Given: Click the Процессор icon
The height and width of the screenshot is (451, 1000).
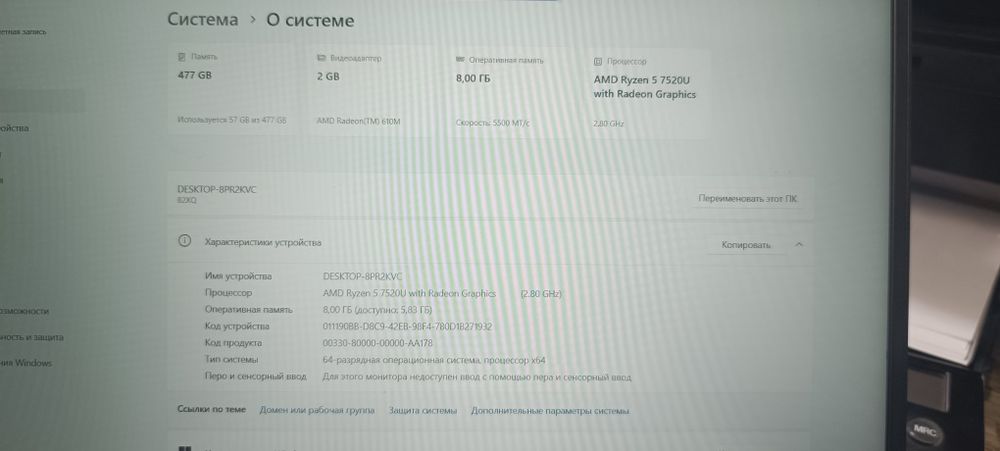Looking at the screenshot, I should pos(598,61).
